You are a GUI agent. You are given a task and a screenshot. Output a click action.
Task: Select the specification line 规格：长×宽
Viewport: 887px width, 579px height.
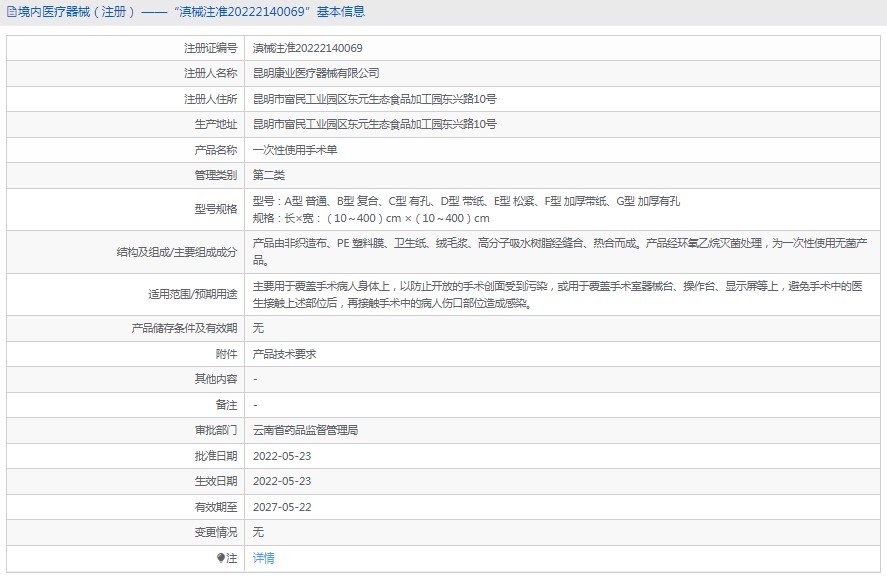point(371,218)
